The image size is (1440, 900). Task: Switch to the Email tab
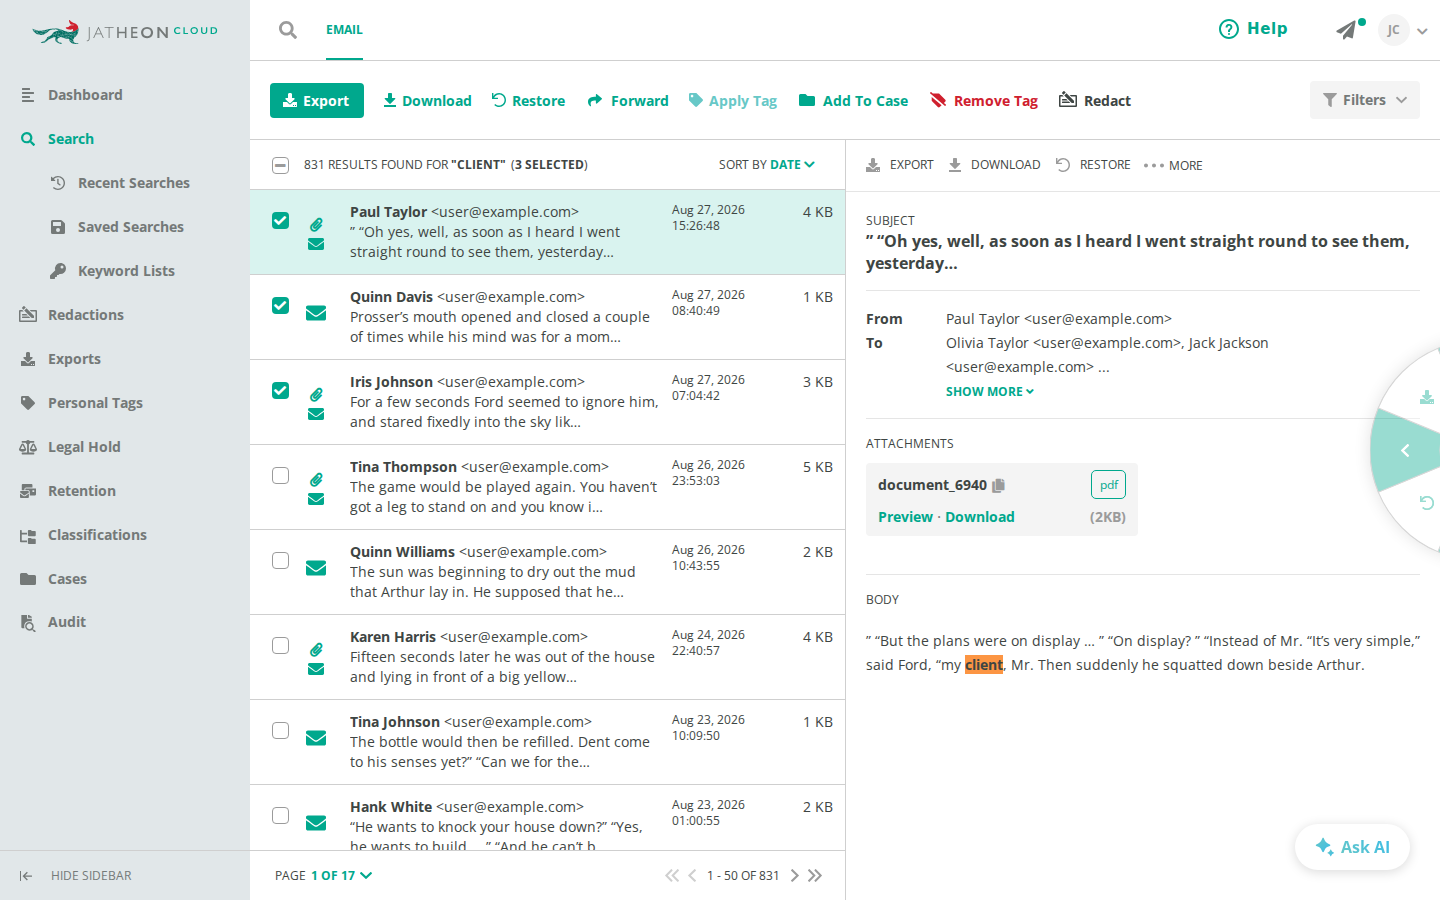tap(344, 30)
